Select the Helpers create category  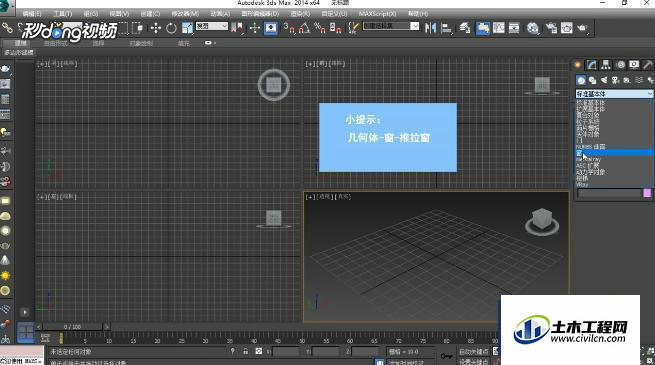(627, 80)
